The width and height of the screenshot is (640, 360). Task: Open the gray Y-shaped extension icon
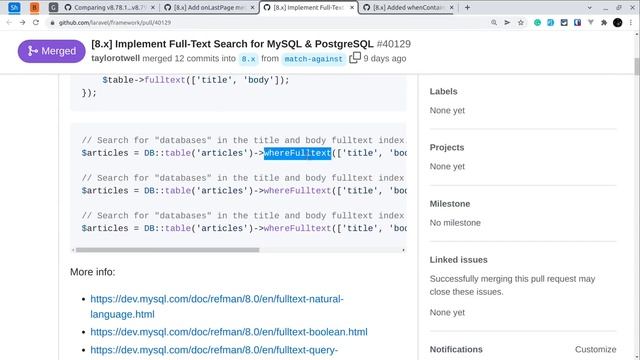pos(591,22)
